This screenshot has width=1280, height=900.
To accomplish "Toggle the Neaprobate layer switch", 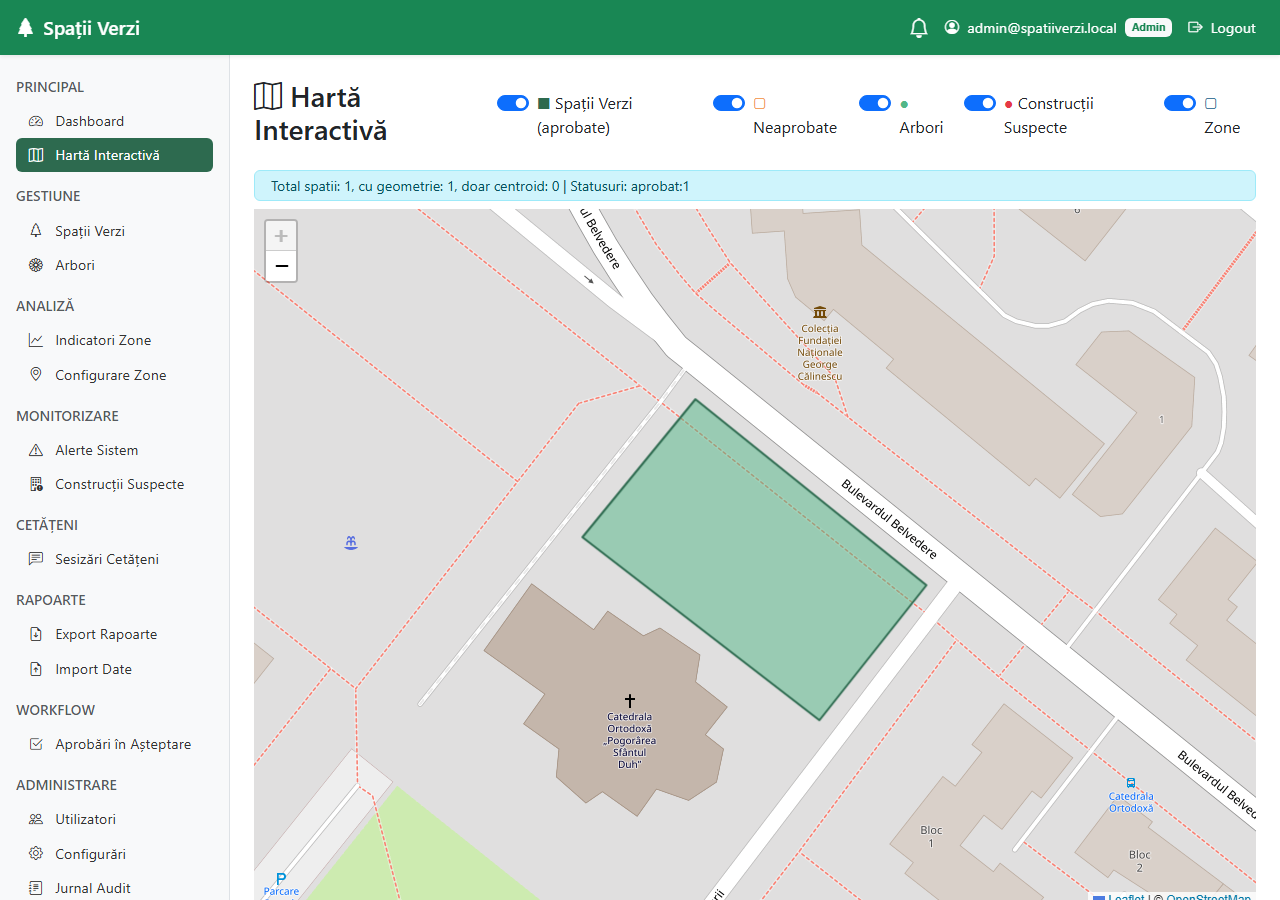I will click(729, 103).
